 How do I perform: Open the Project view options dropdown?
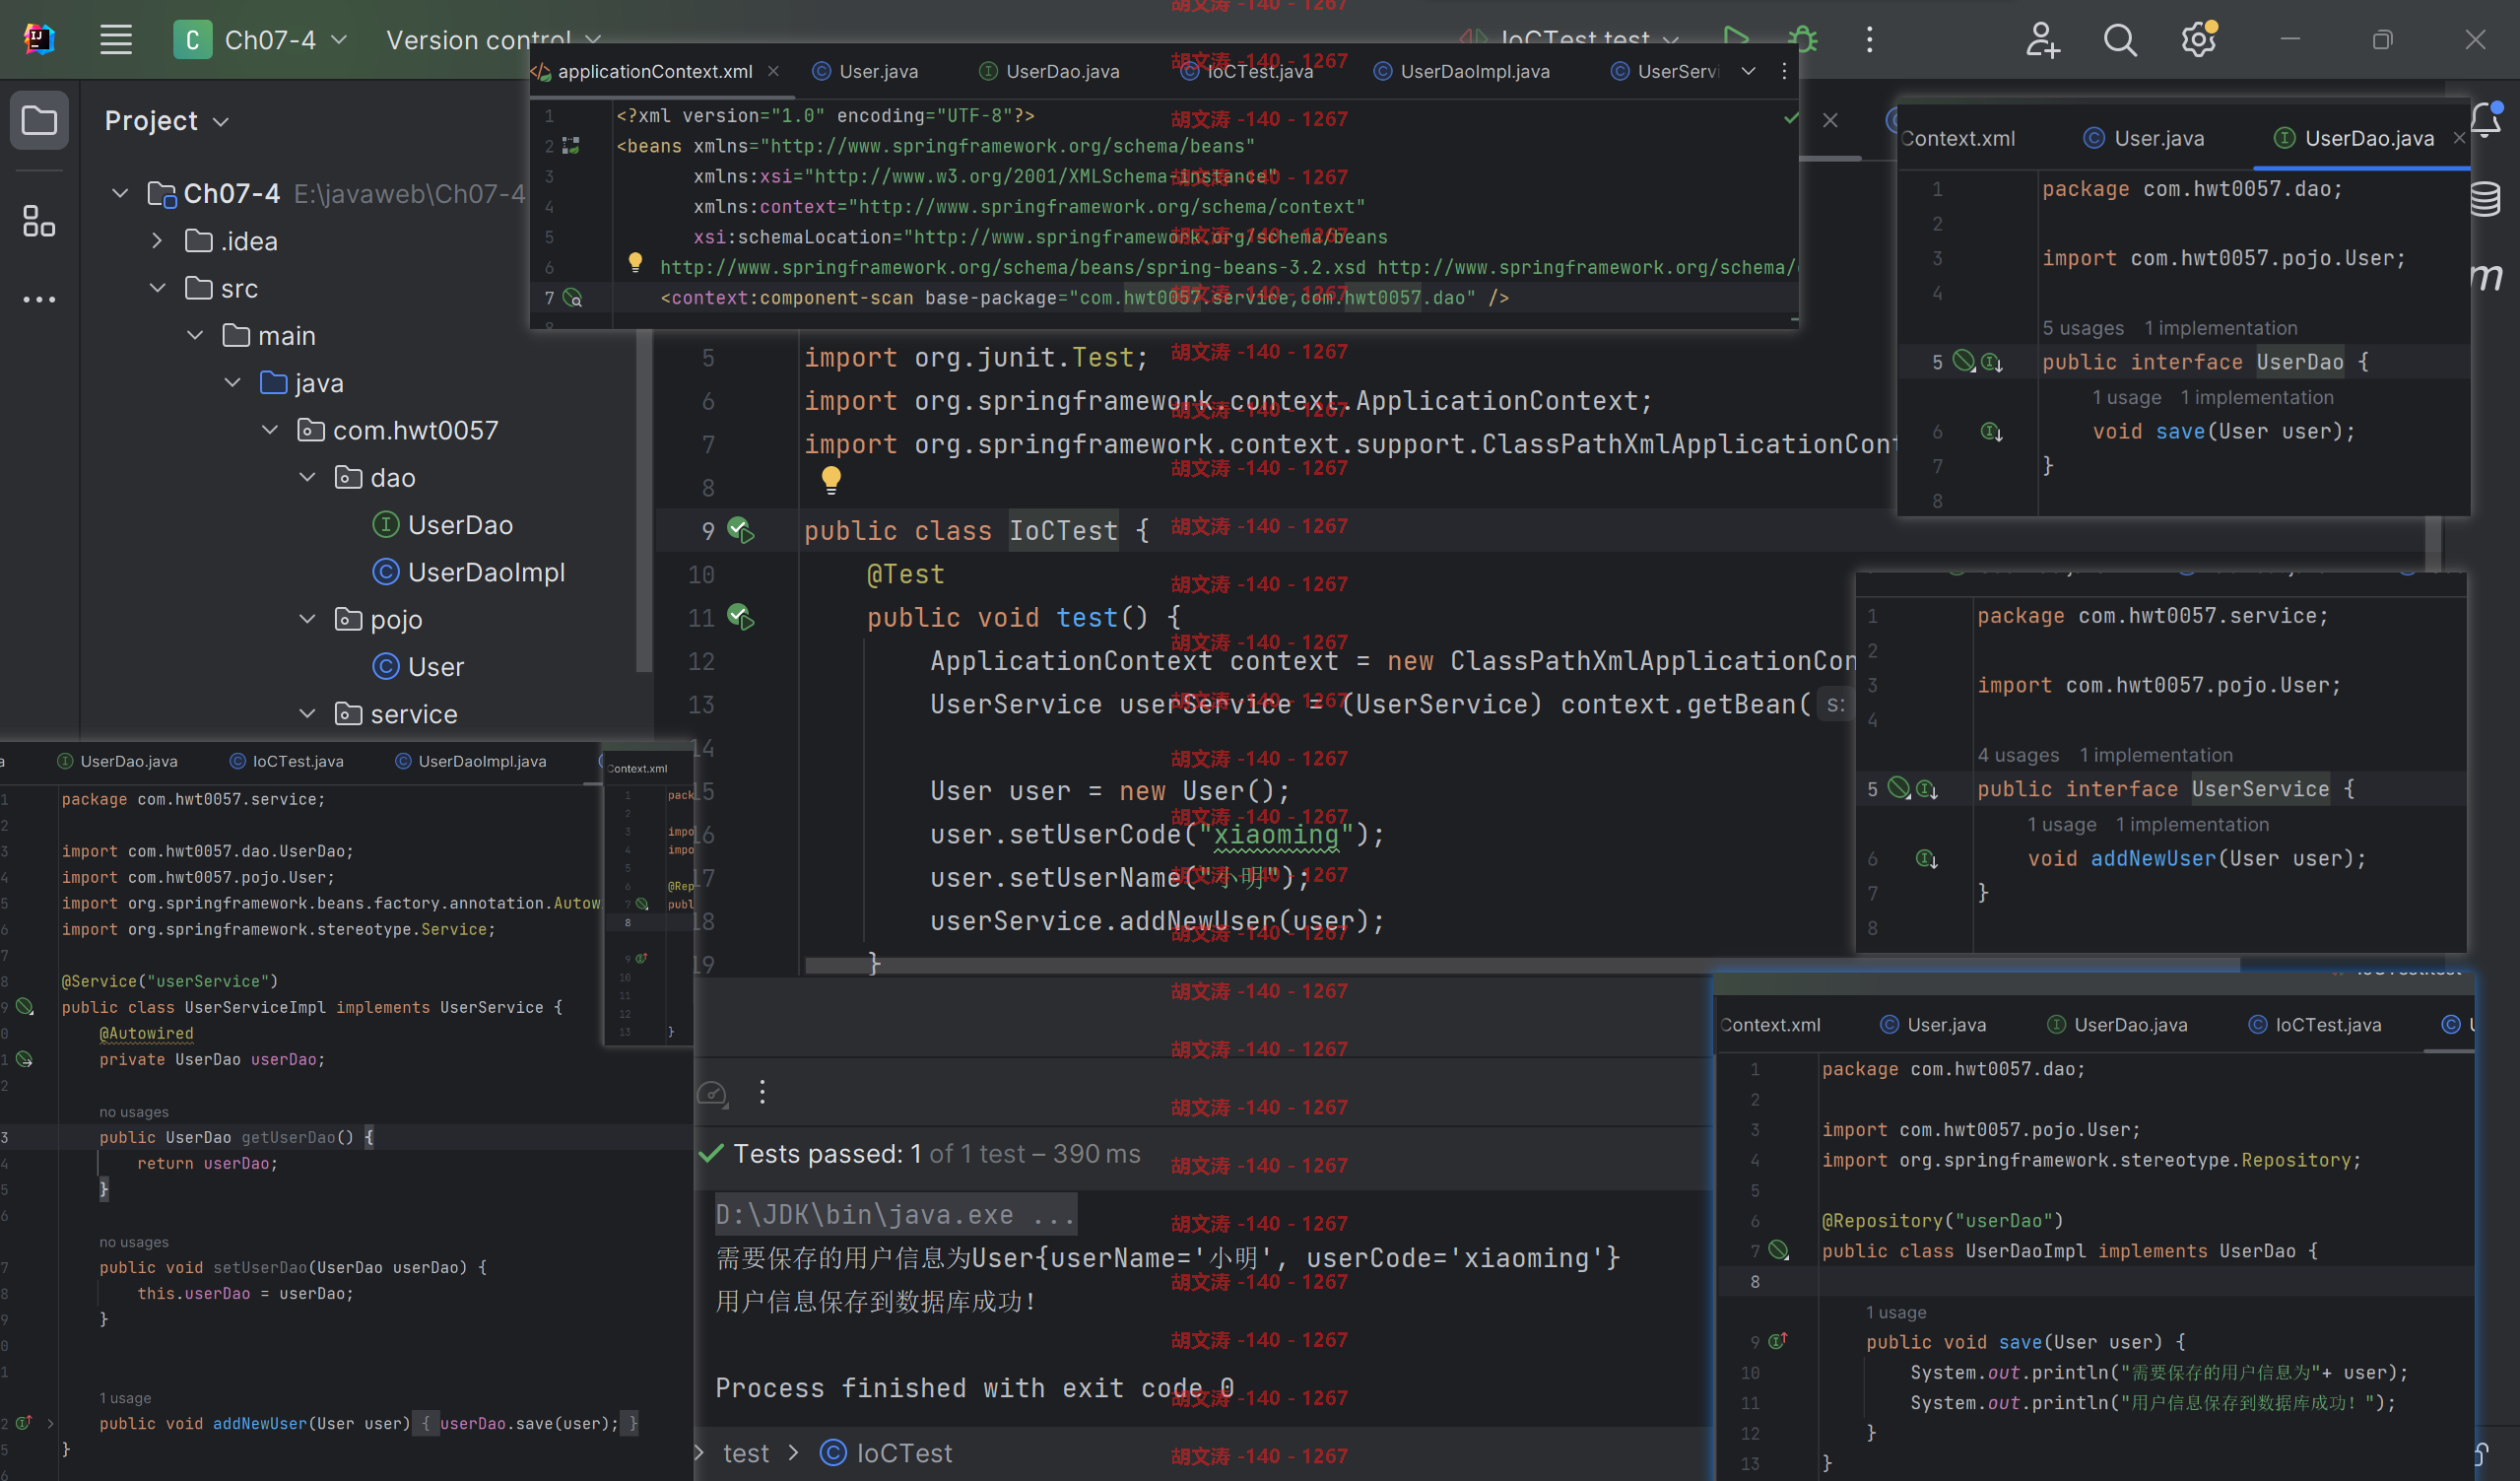pyautogui.click(x=221, y=122)
